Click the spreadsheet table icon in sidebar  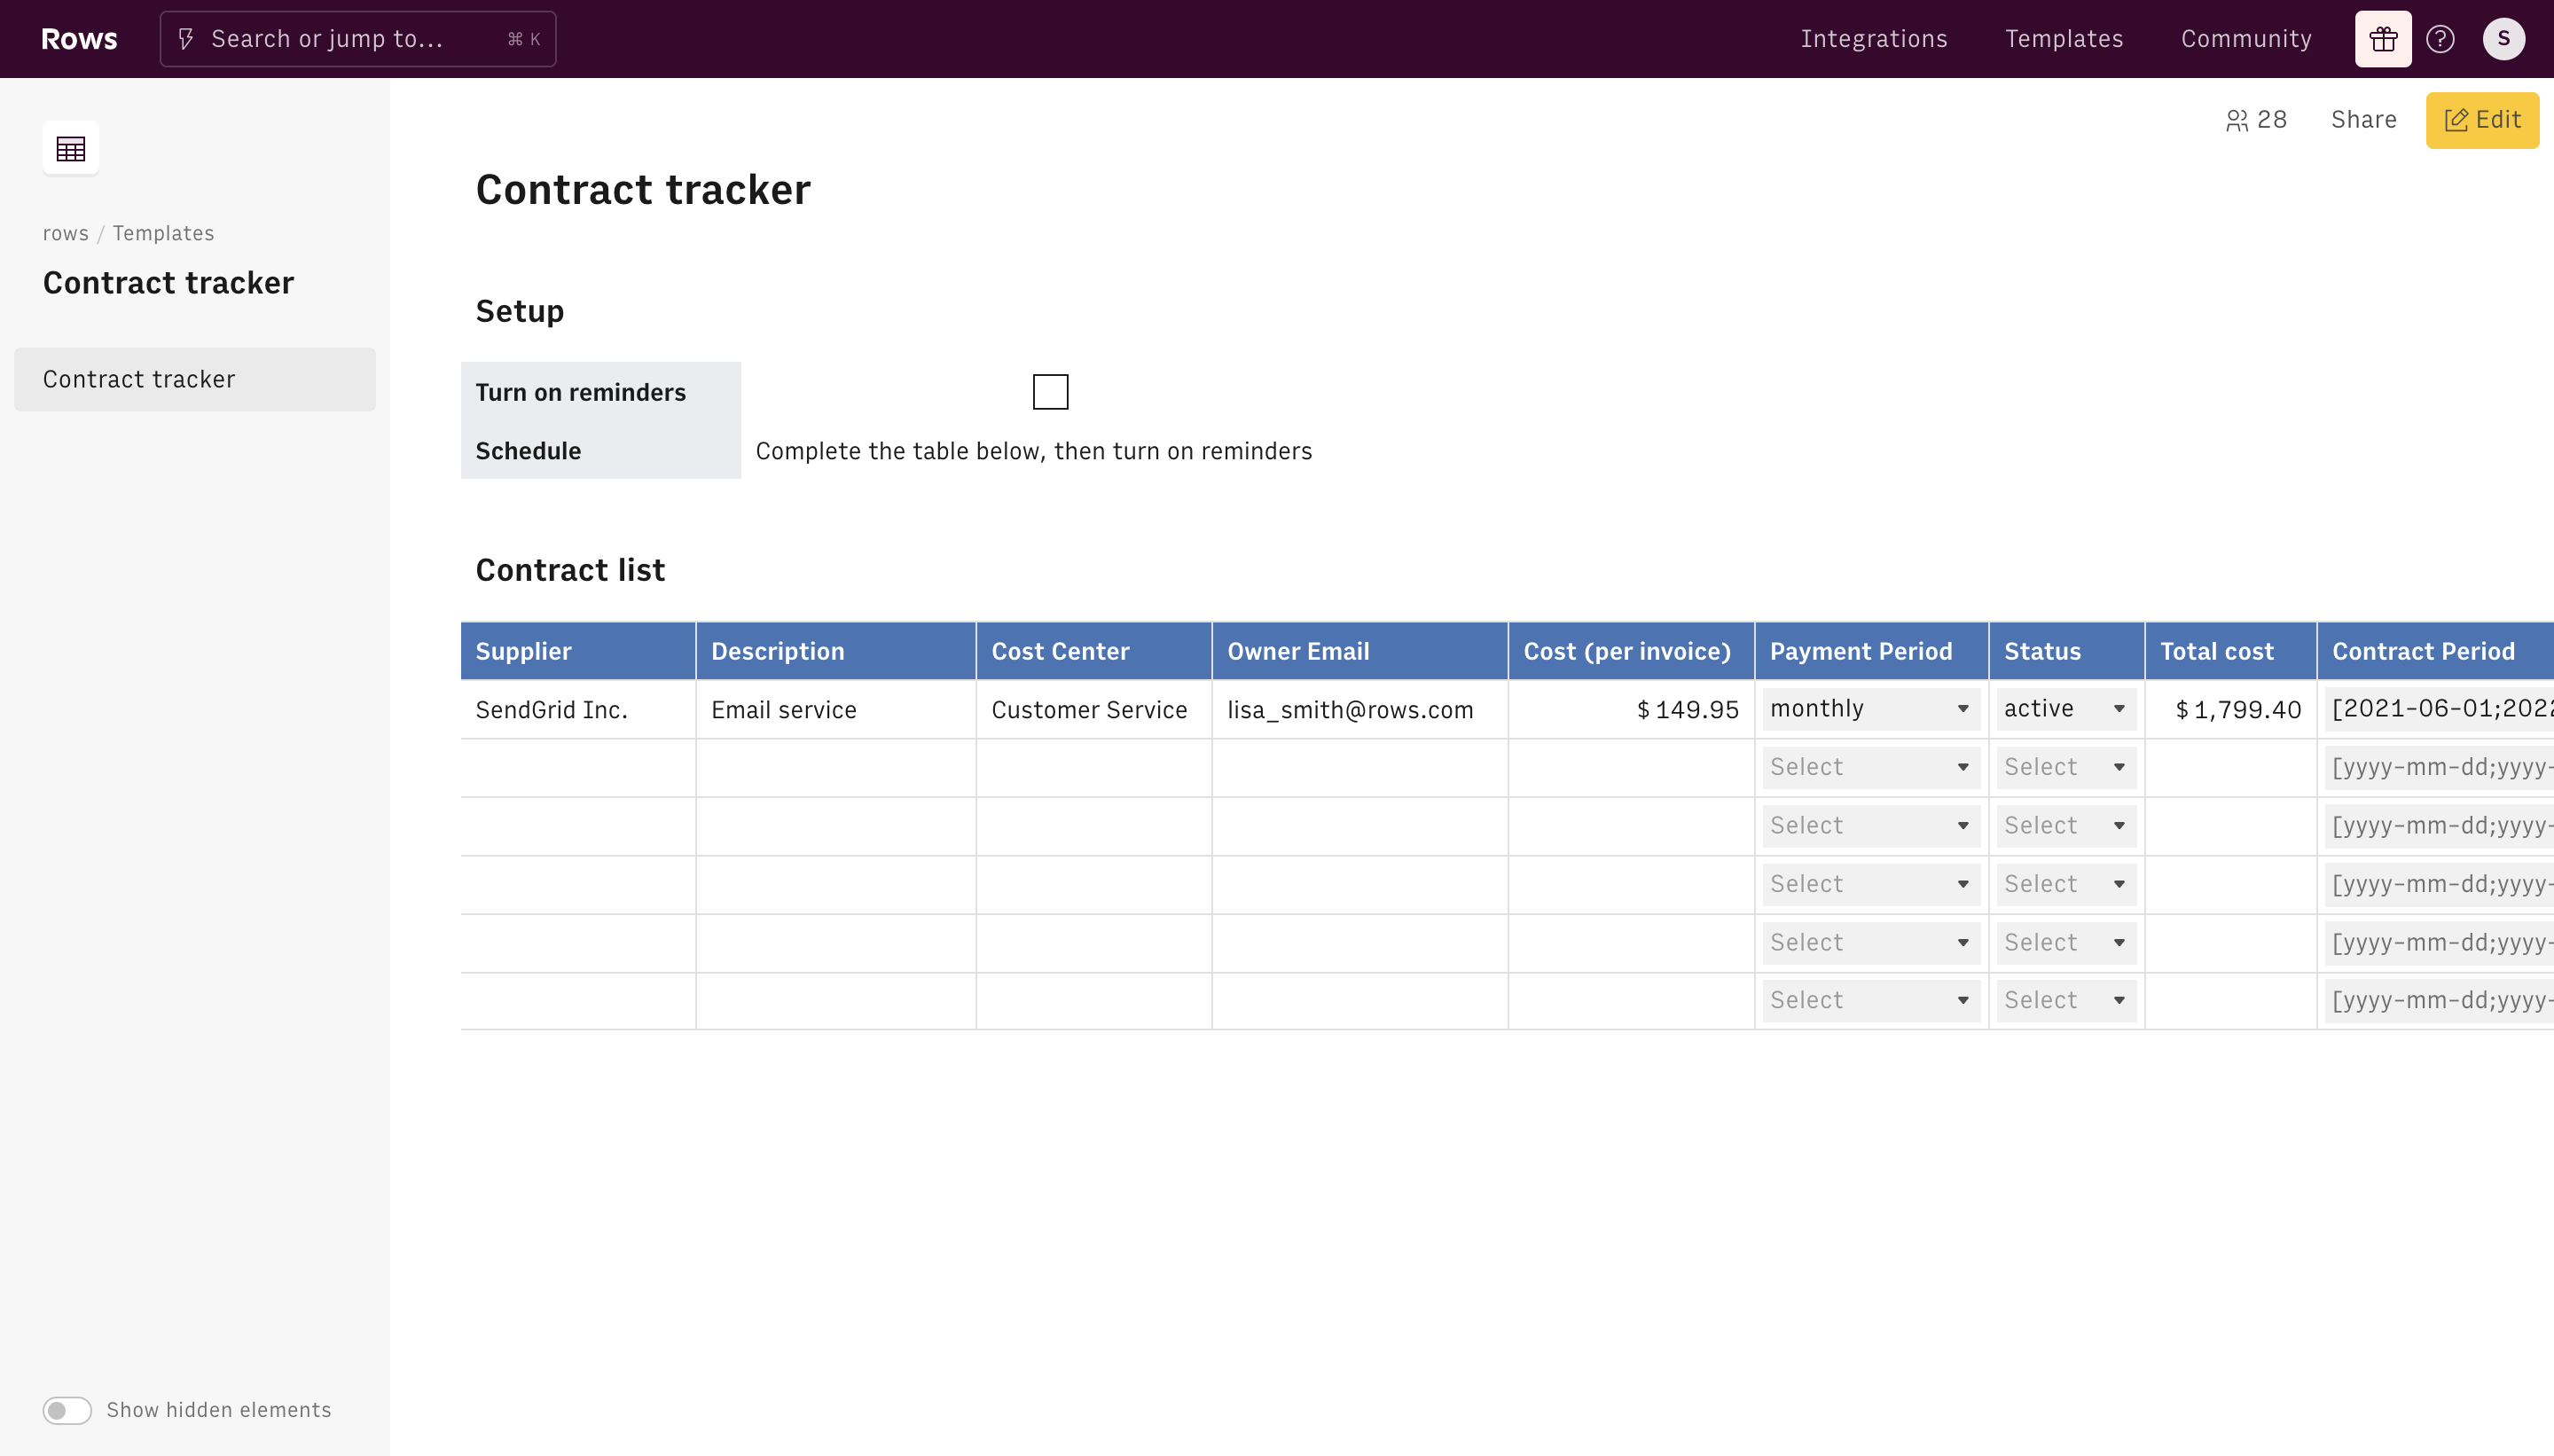(70, 149)
